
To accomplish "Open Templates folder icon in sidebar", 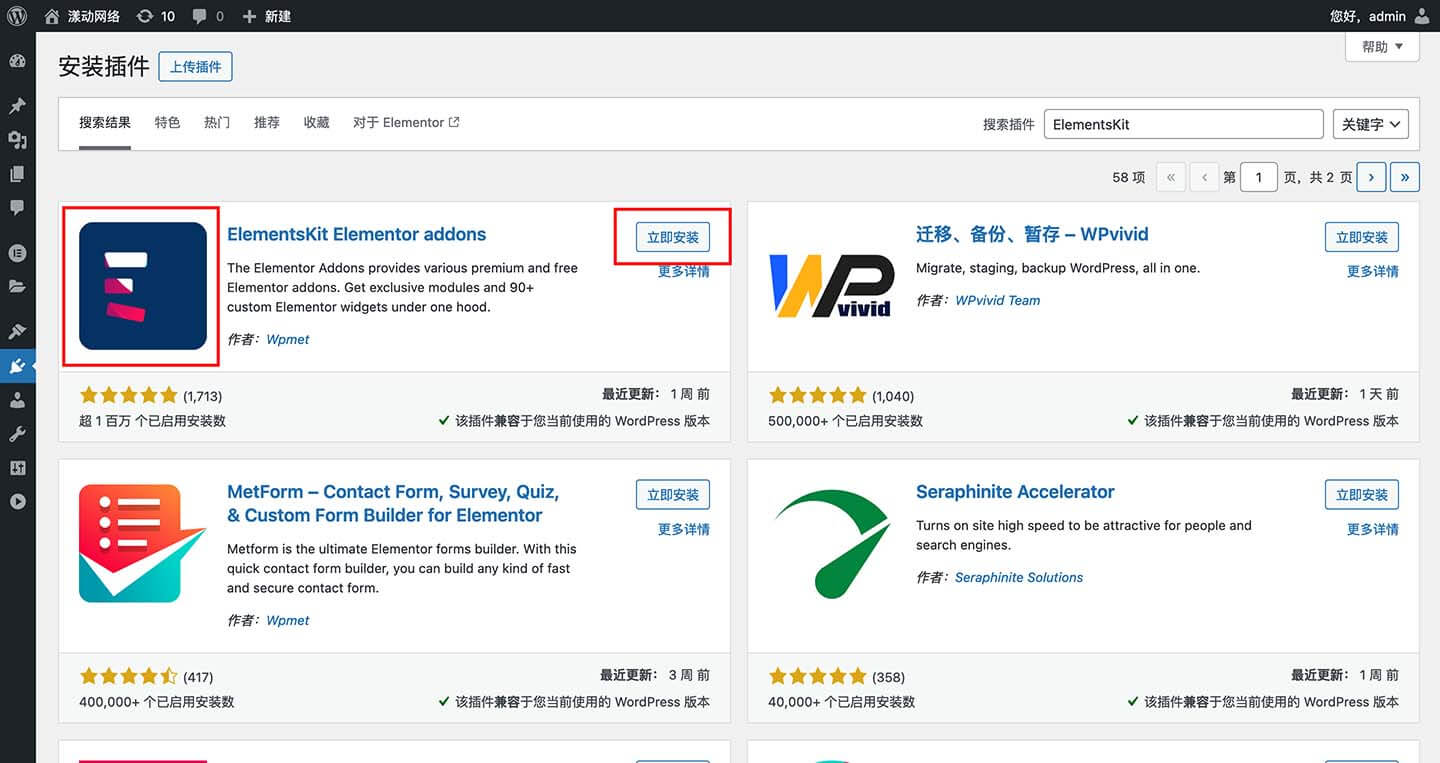I will coord(17,287).
